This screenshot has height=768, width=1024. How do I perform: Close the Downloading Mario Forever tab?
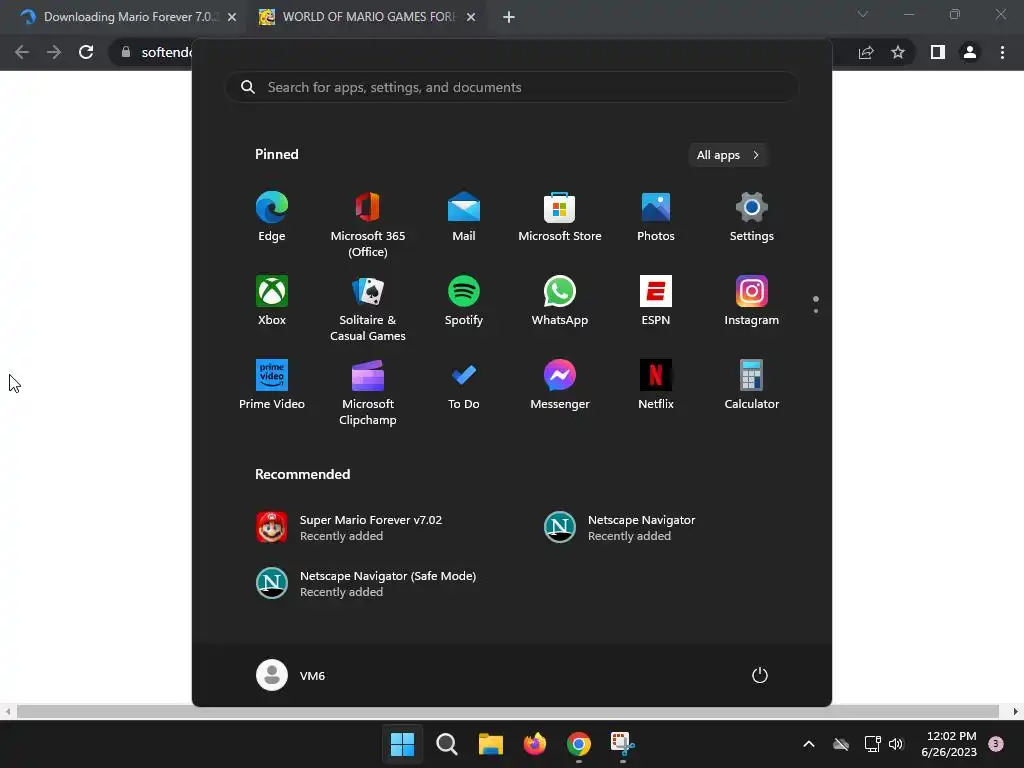pyautogui.click(x=232, y=17)
